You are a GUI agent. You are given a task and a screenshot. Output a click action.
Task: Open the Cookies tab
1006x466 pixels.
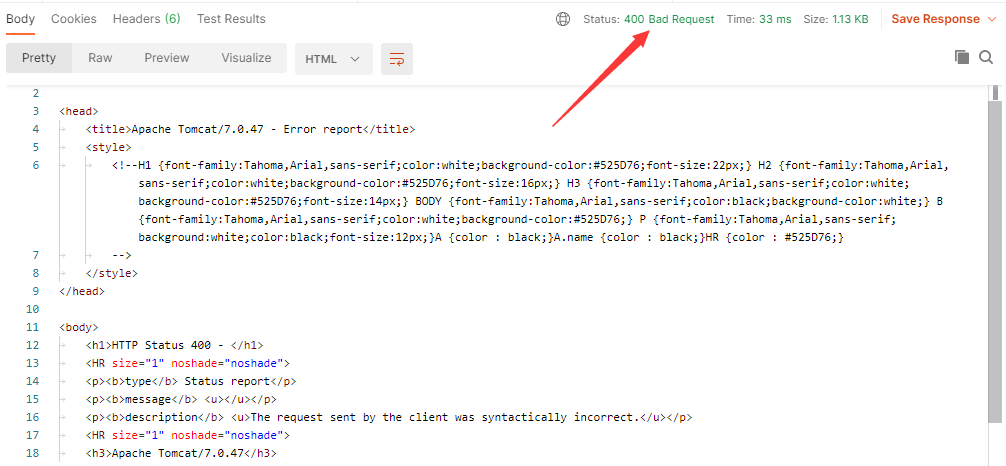click(x=74, y=19)
